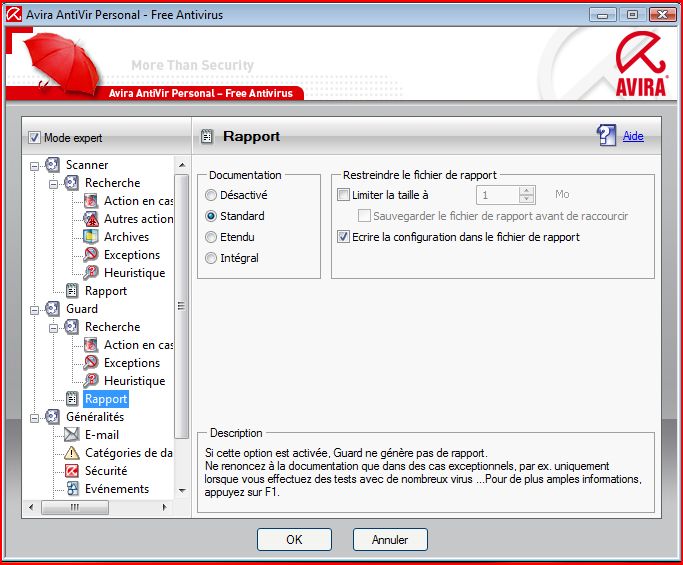This screenshot has width=683, height=565.
Task: Collapse the Généralités tree node
Action: click(34, 418)
